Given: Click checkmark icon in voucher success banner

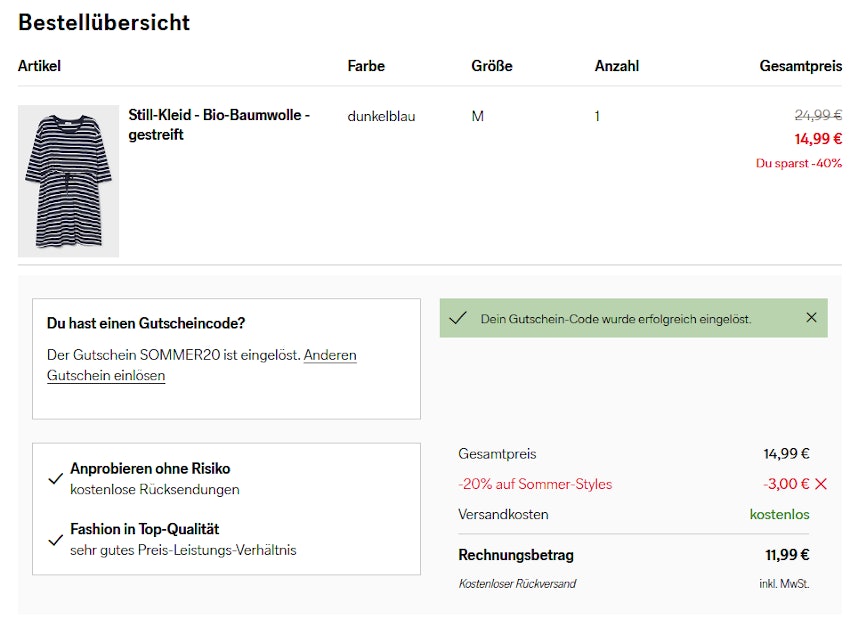Looking at the screenshot, I should tap(458, 318).
